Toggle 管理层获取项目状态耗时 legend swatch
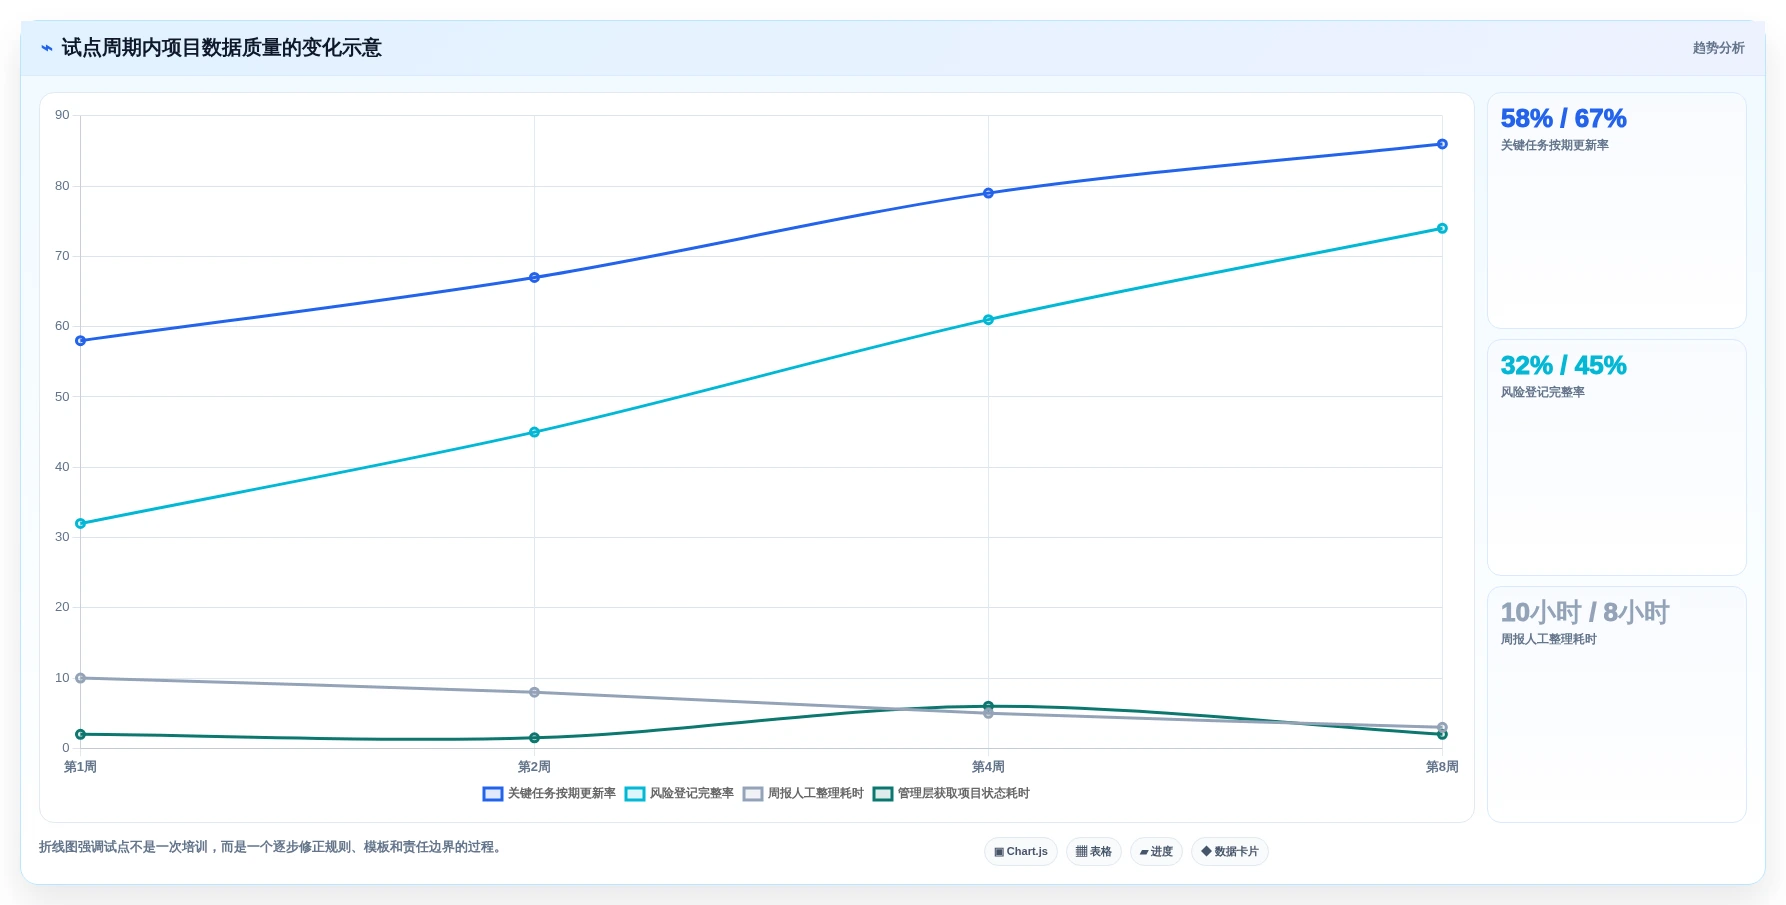 [x=883, y=794]
